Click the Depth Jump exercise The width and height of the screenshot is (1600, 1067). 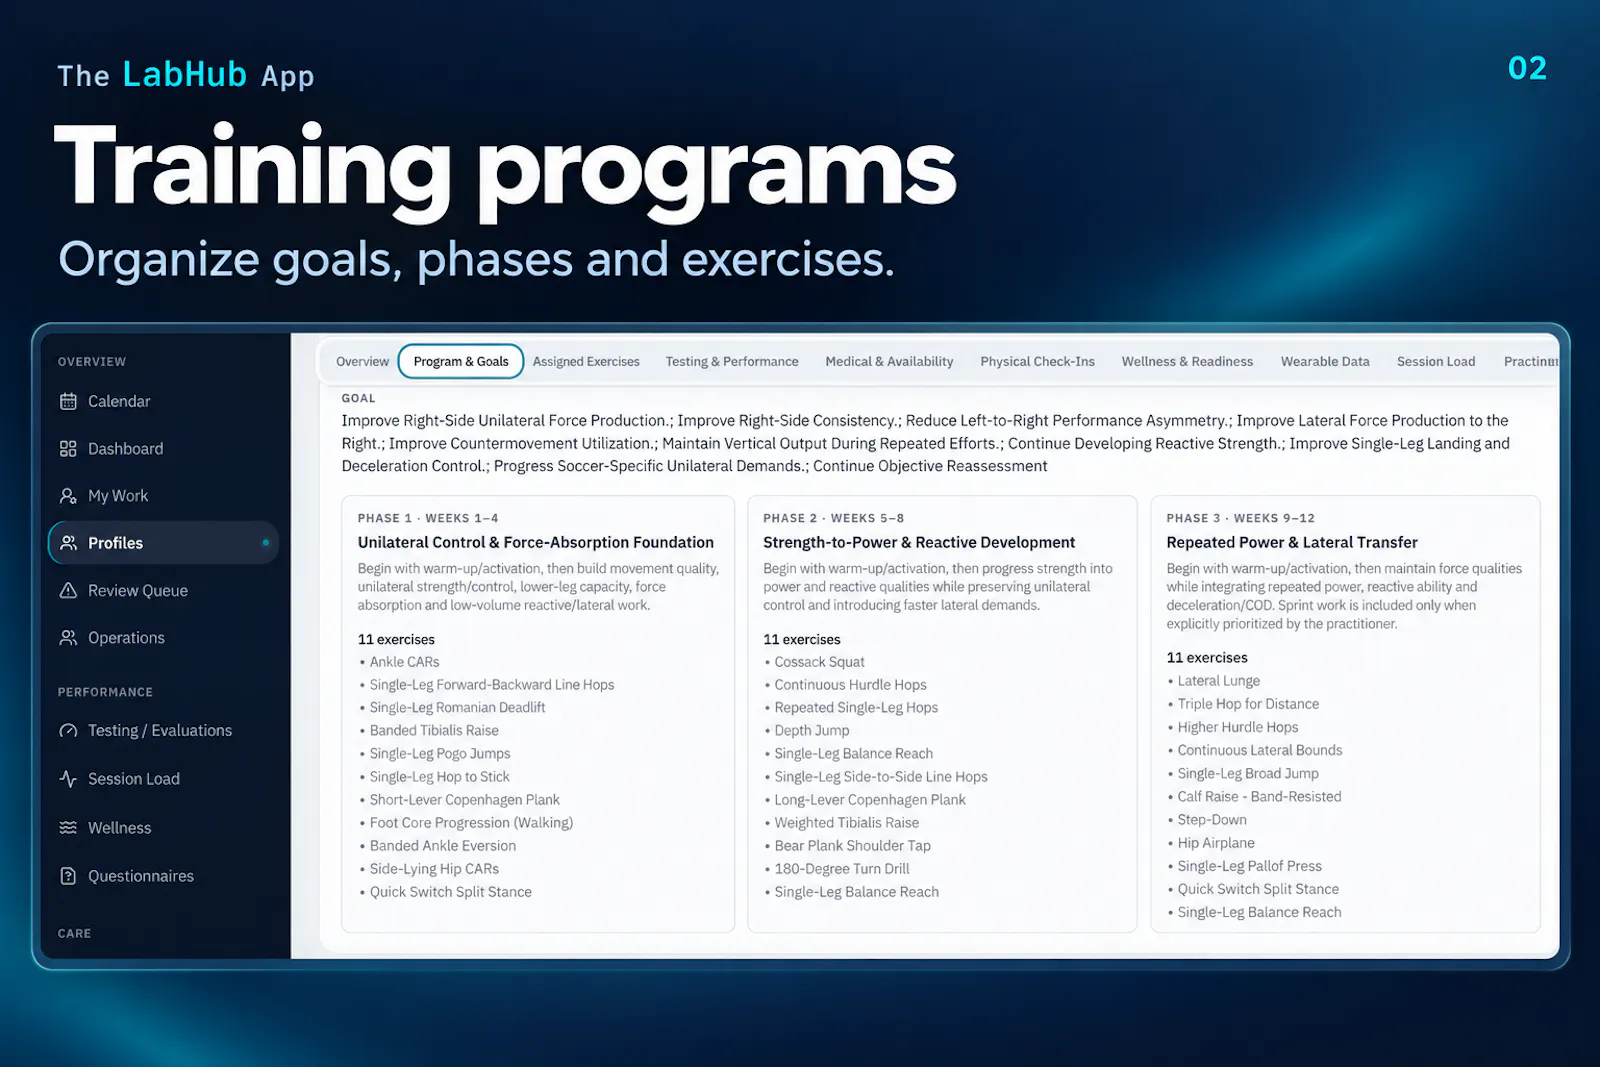coord(811,730)
